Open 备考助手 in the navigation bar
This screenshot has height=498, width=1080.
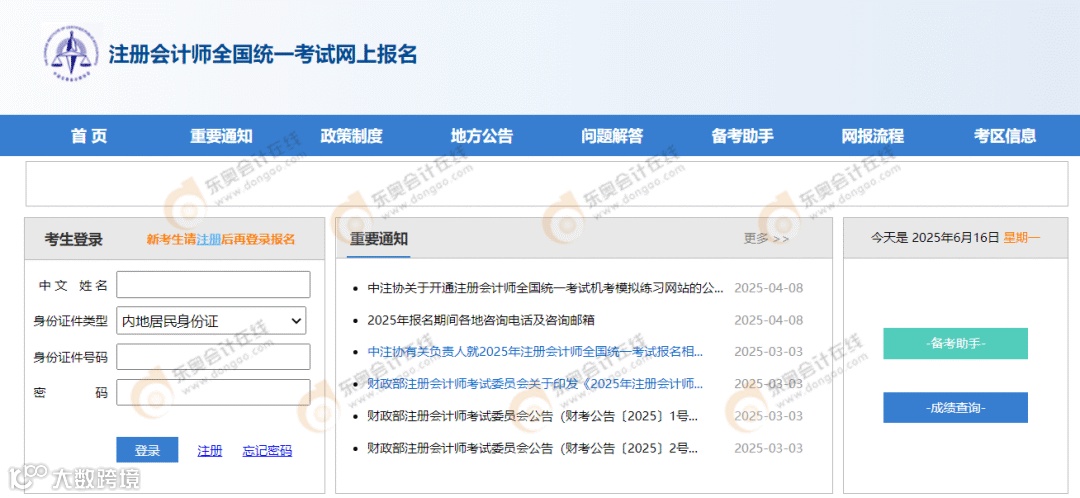(x=742, y=136)
